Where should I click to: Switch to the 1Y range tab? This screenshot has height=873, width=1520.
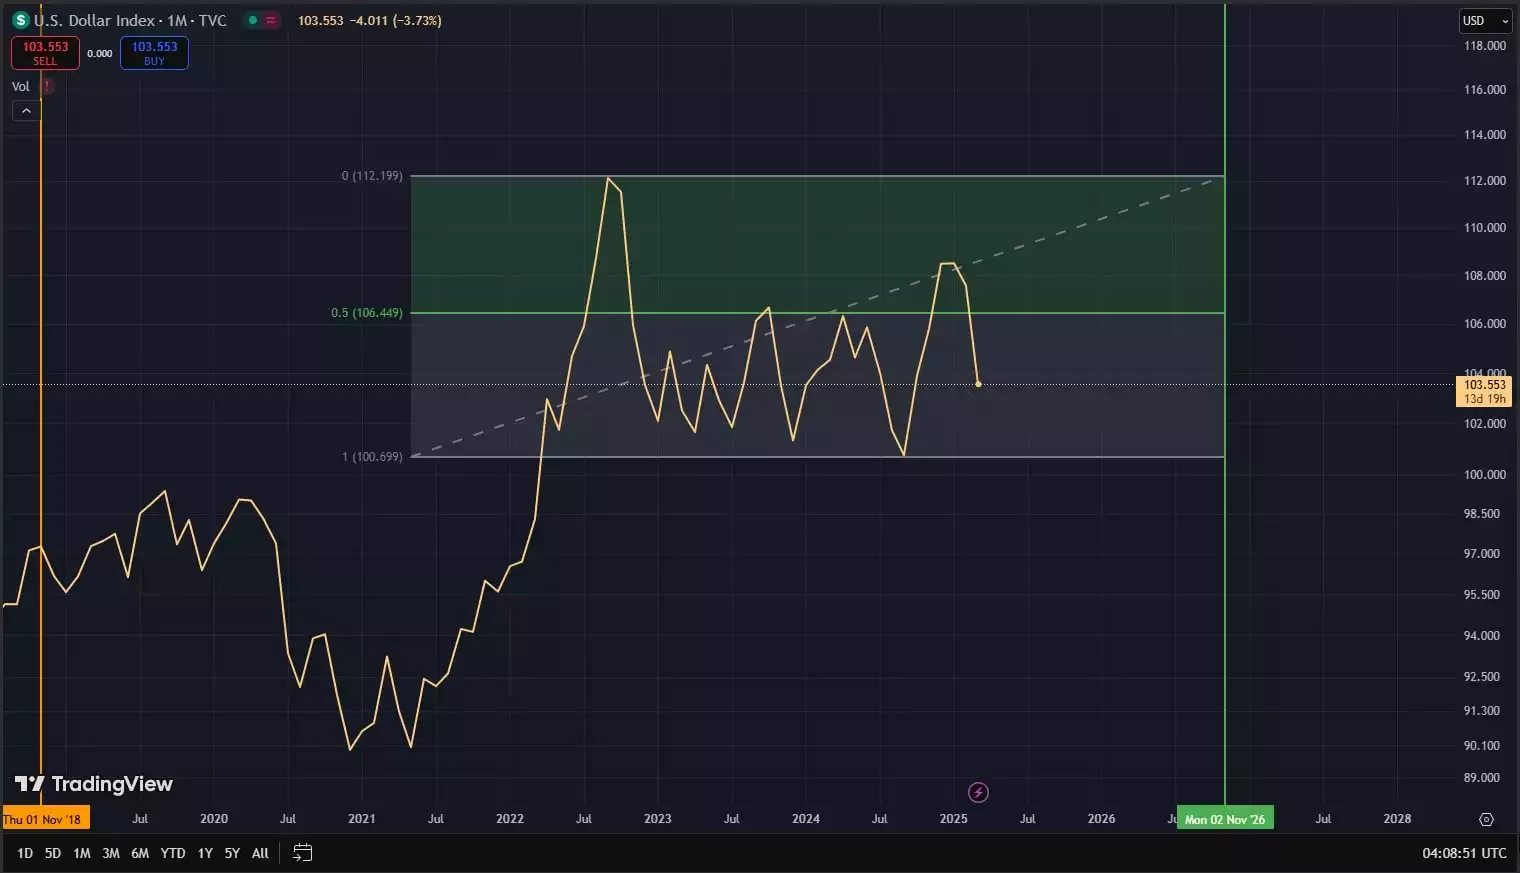click(x=204, y=853)
